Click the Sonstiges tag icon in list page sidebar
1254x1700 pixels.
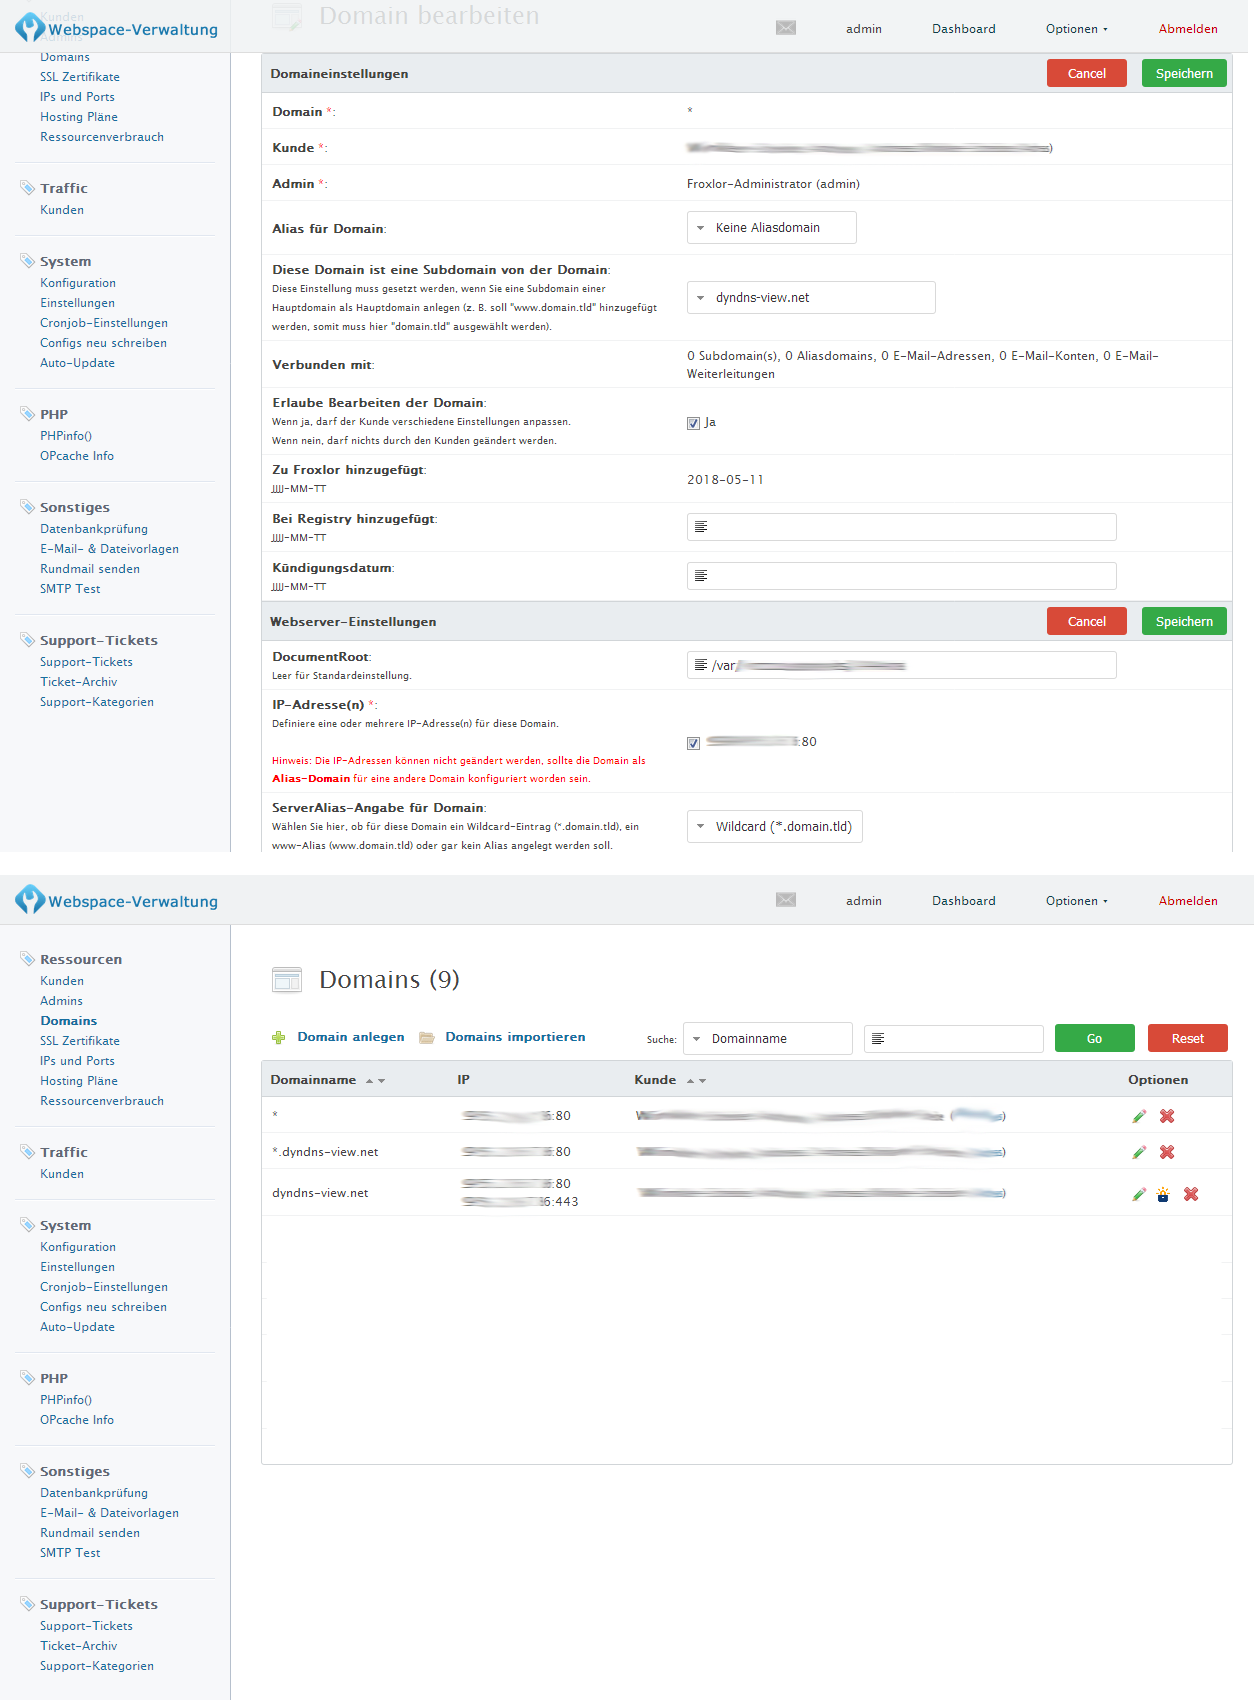[28, 1471]
